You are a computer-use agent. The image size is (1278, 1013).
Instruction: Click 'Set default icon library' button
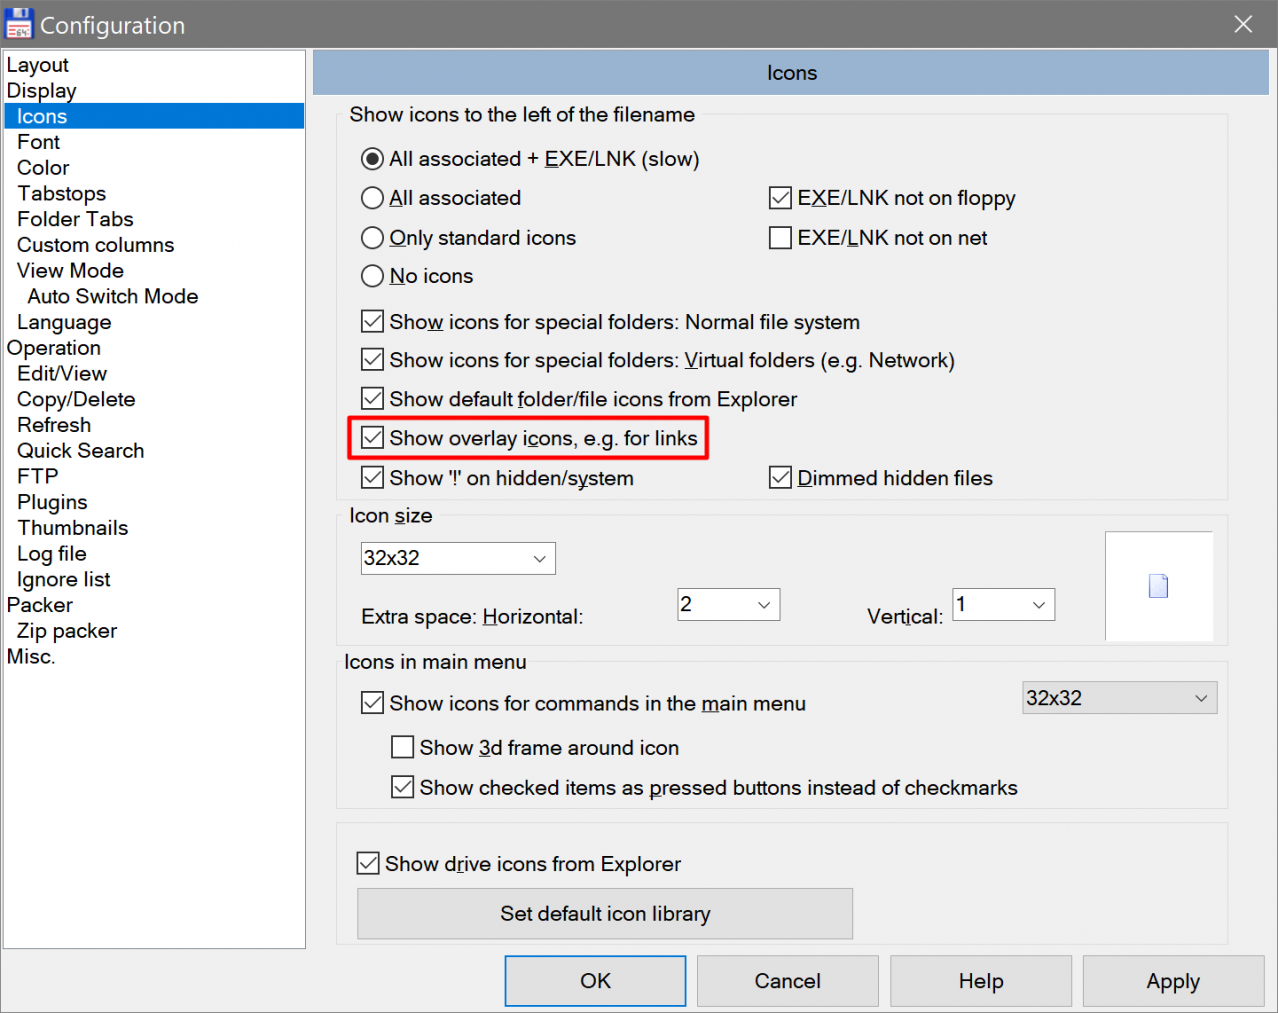pyautogui.click(x=605, y=914)
